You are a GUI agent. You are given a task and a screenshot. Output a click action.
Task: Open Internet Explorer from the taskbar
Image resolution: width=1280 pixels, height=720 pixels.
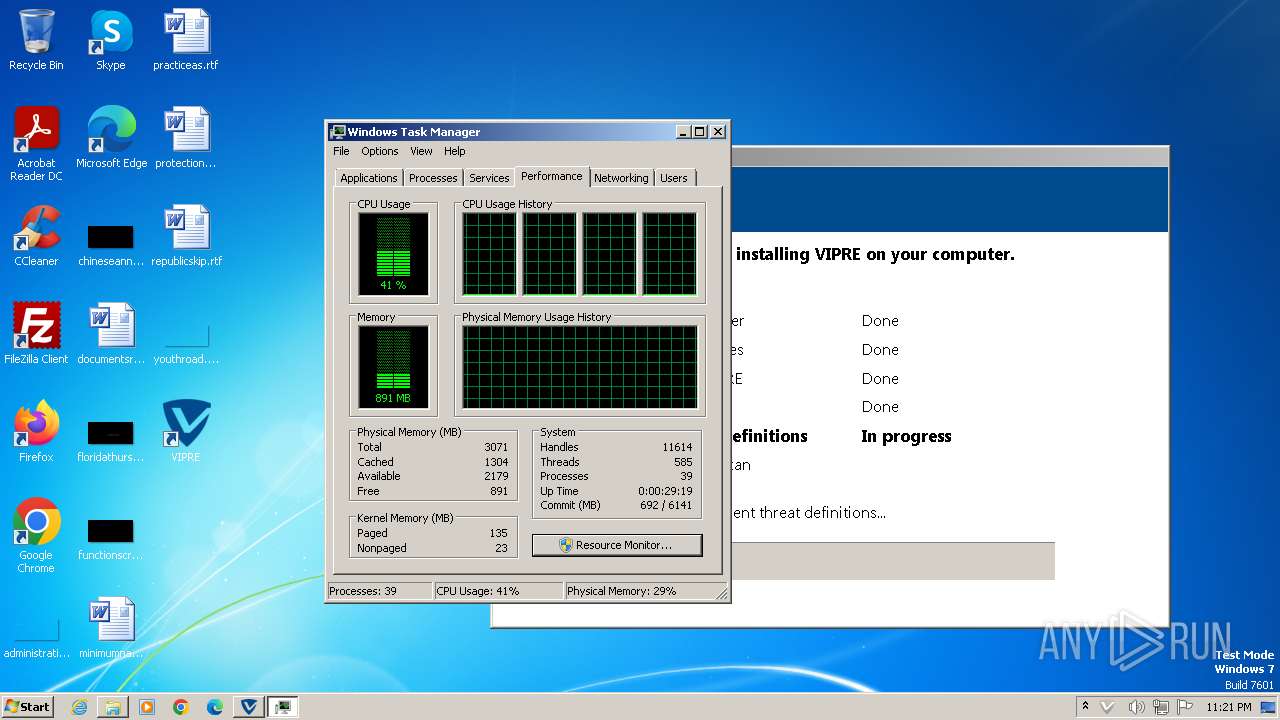coord(79,707)
